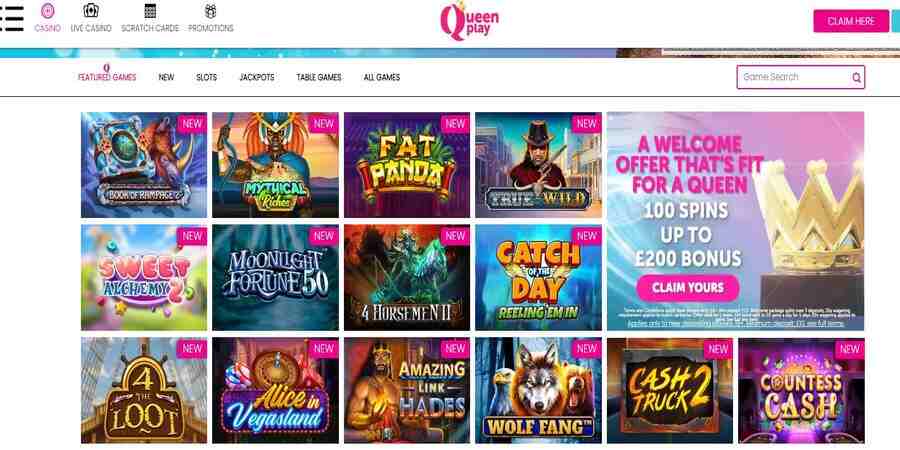900x450 pixels.
Task: Open Scratch Cards icon
Action: point(150,10)
